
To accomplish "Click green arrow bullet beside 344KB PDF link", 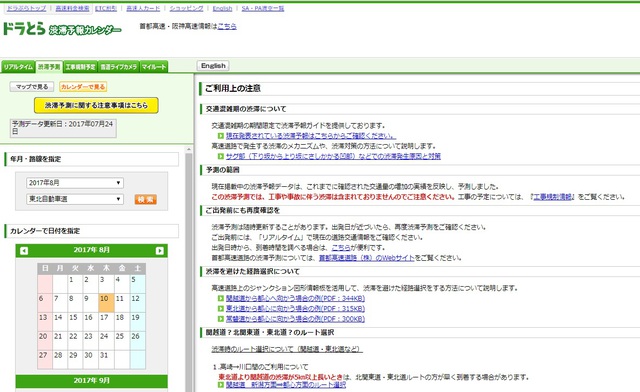I will click(x=221, y=298).
